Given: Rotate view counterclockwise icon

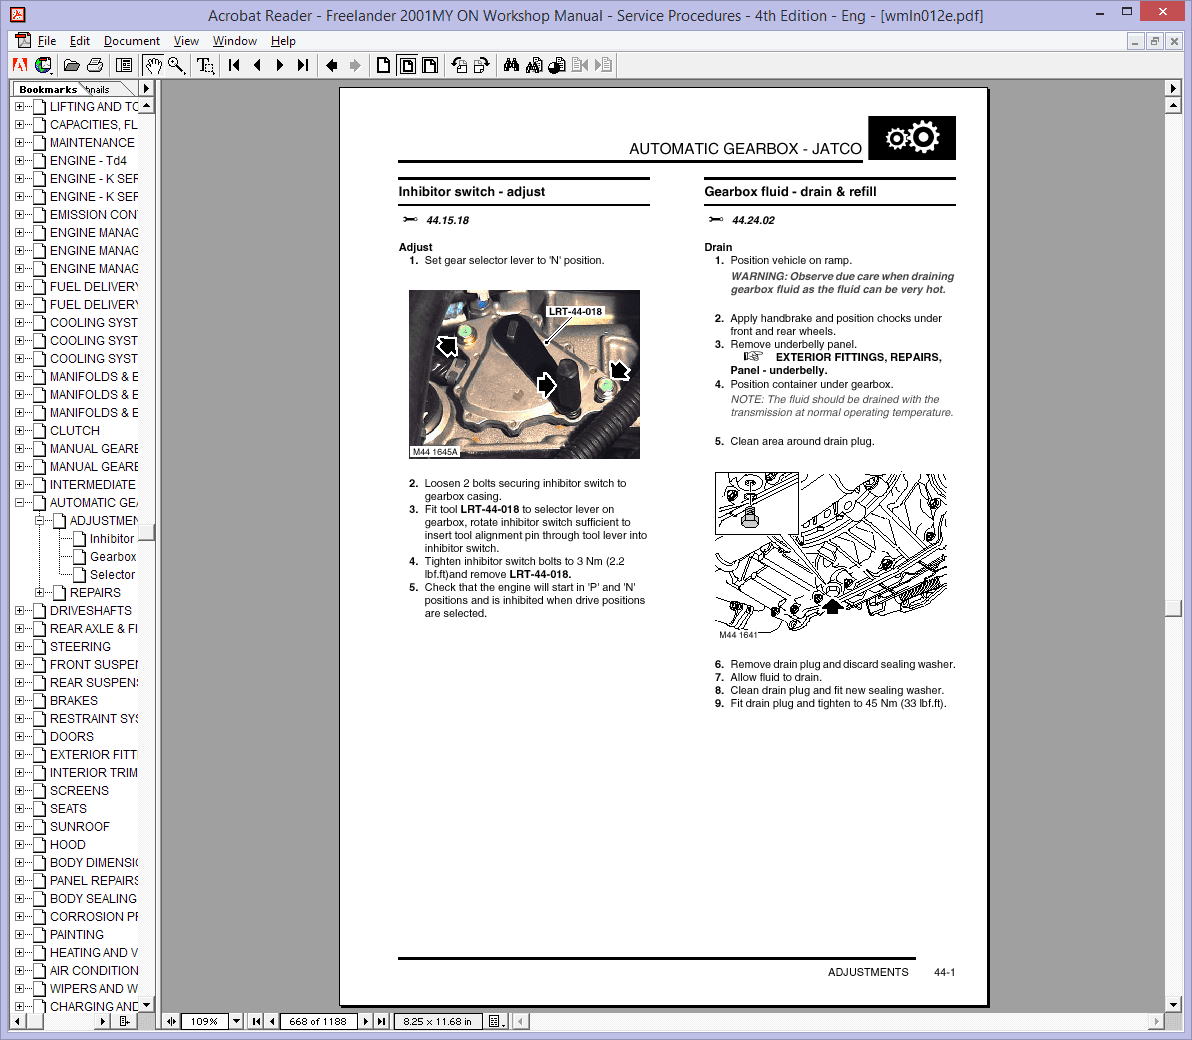Looking at the screenshot, I should coord(458,65).
